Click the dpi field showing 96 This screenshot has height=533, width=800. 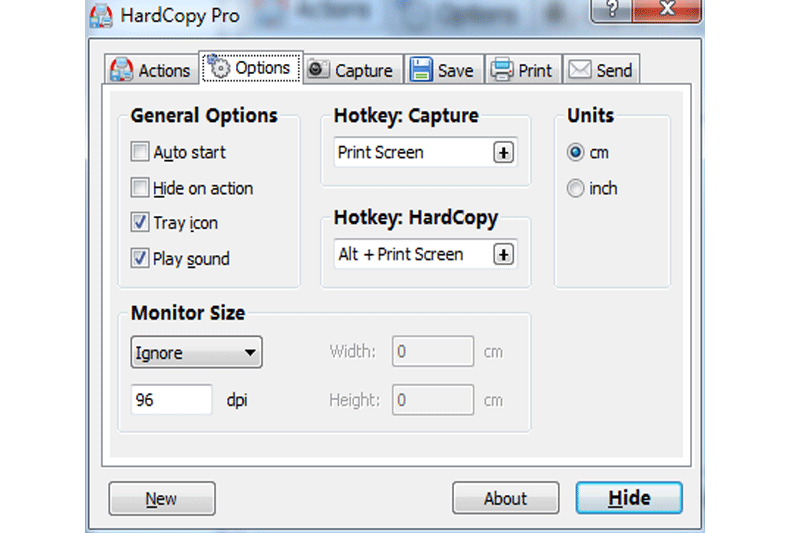coord(171,399)
